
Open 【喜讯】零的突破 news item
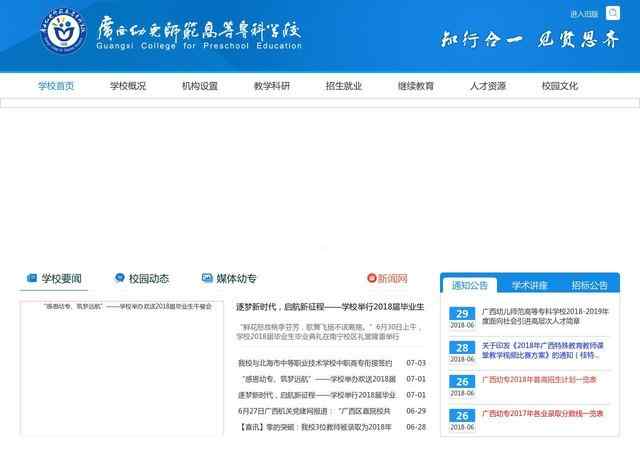[x=315, y=427]
